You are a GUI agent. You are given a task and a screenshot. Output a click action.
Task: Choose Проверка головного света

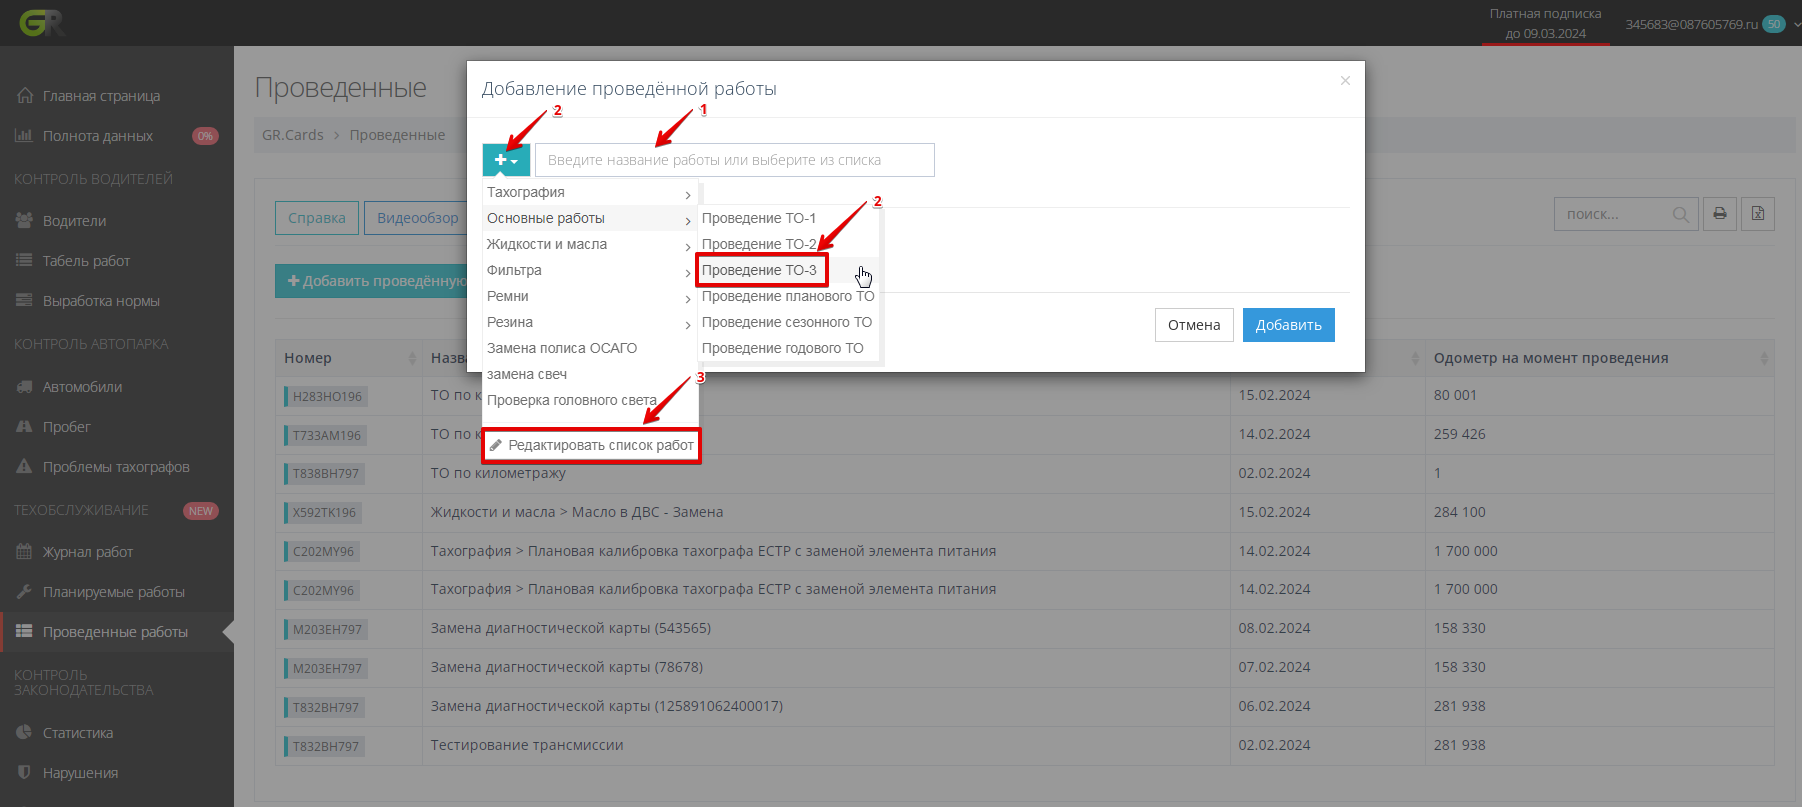(589, 400)
